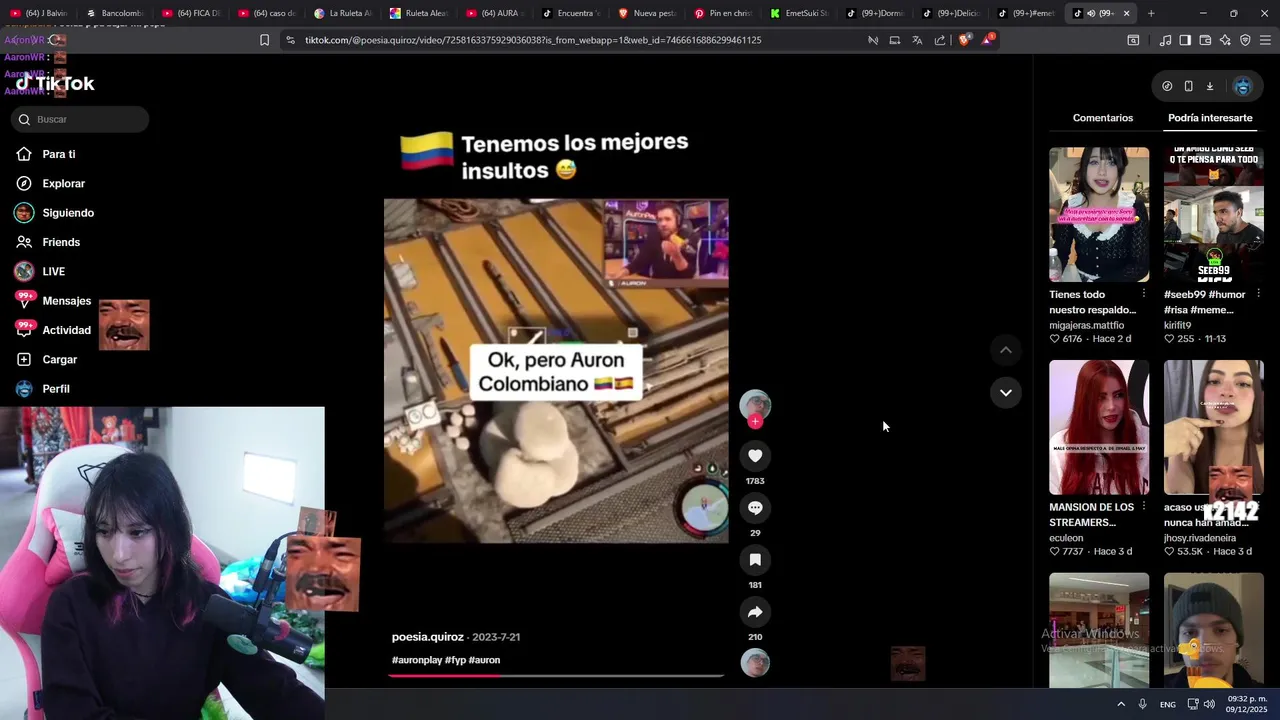Share the video with the arrow icon
This screenshot has width=1280, height=720.
[755, 612]
